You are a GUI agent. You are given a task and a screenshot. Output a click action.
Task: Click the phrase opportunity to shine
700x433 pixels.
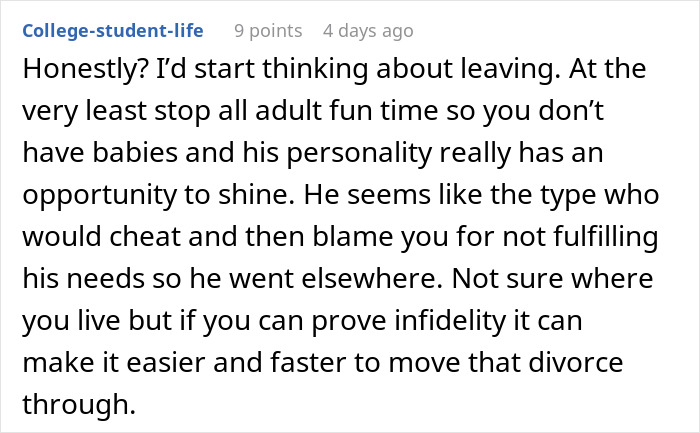pyautogui.click(x=158, y=195)
